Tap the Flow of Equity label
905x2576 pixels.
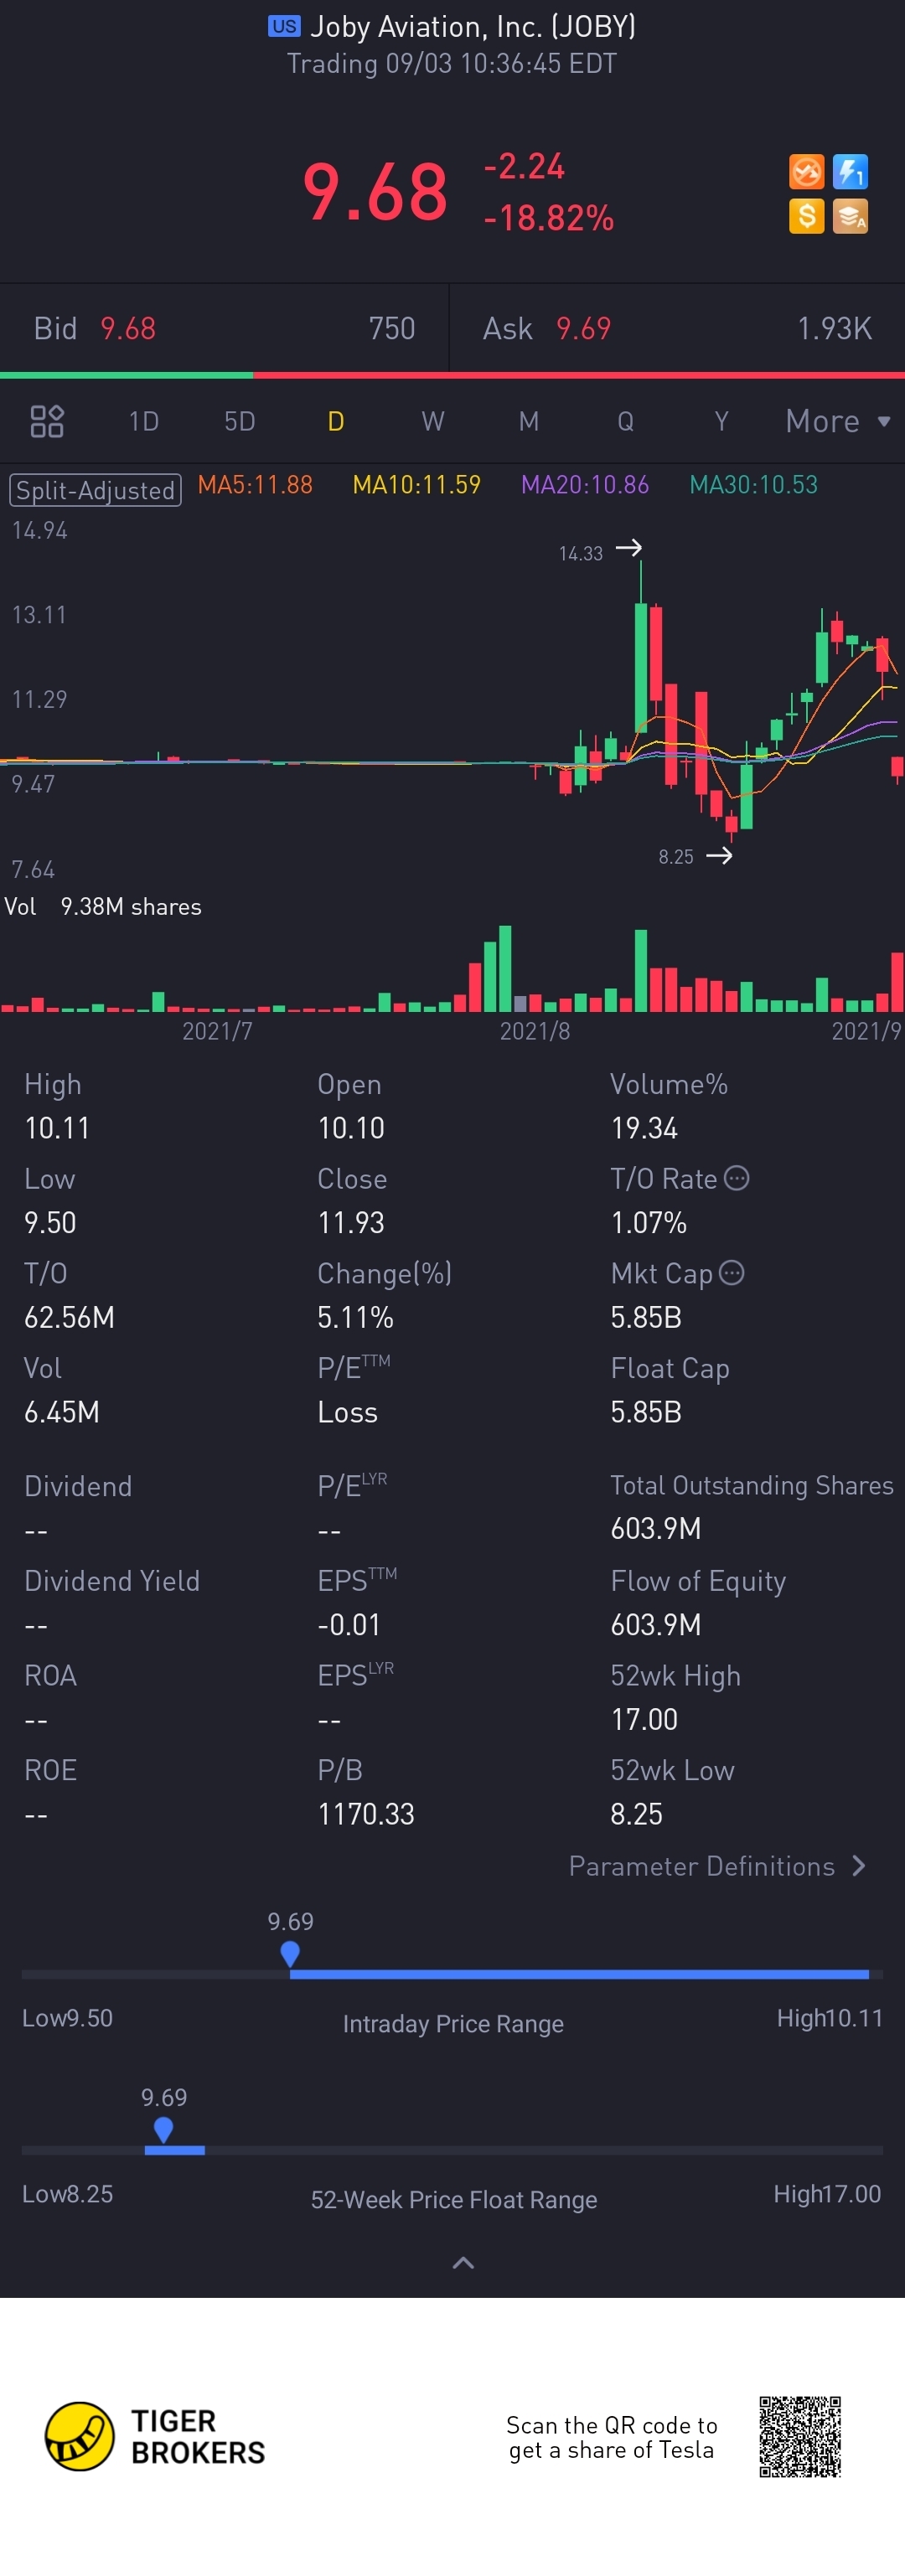pos(698,1580)
